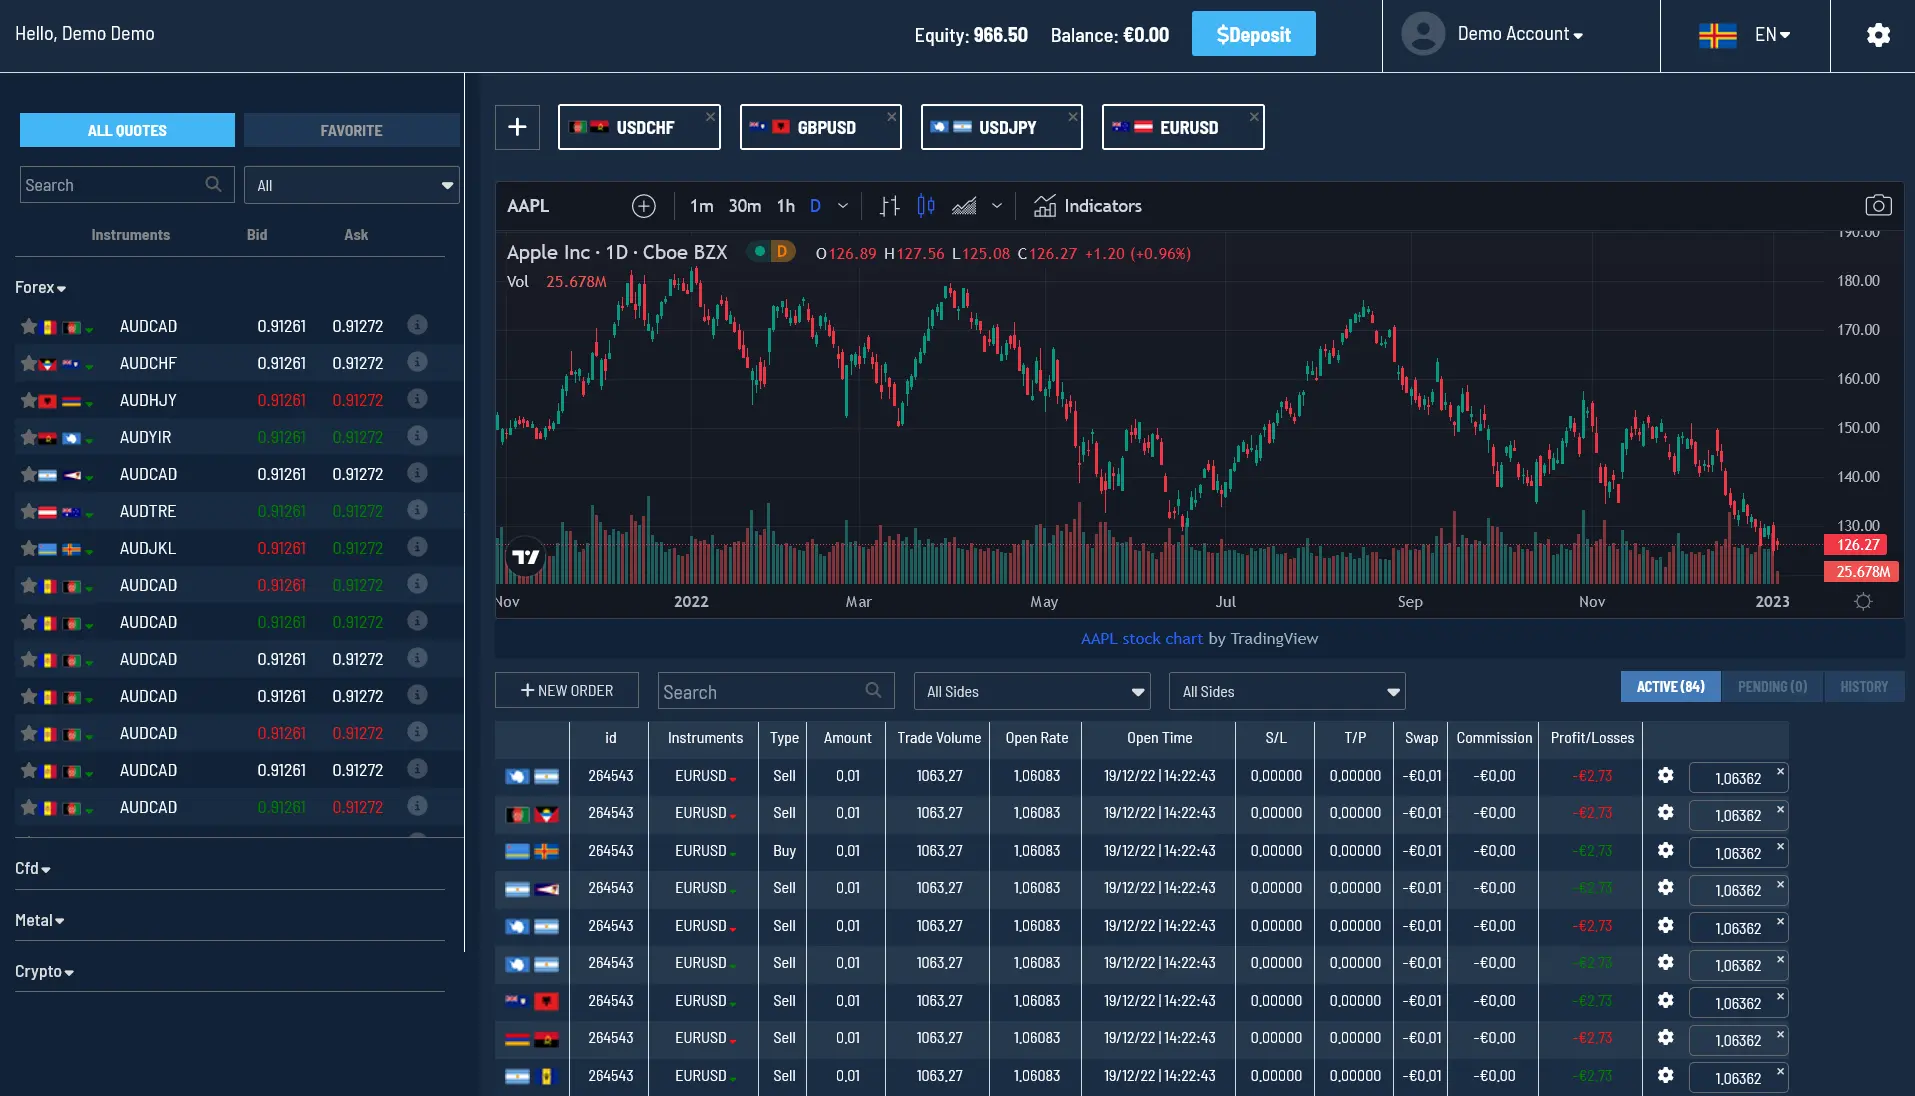Viewport: 1915px width, 1096px height.
Task: Close the USDCHF chart tab
Action: click(710, 116)
